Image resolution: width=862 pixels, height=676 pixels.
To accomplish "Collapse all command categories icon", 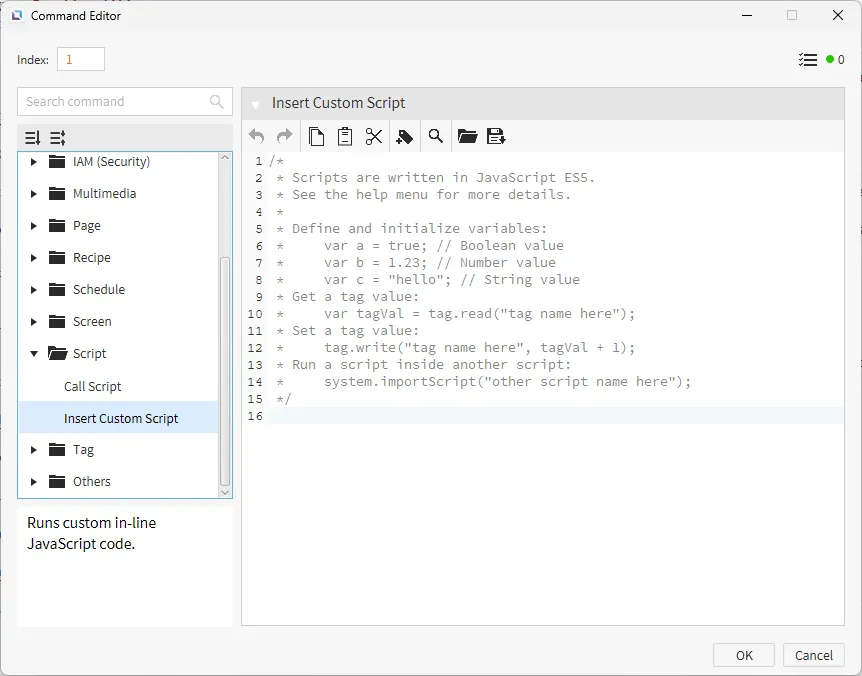I will (58, 138).
